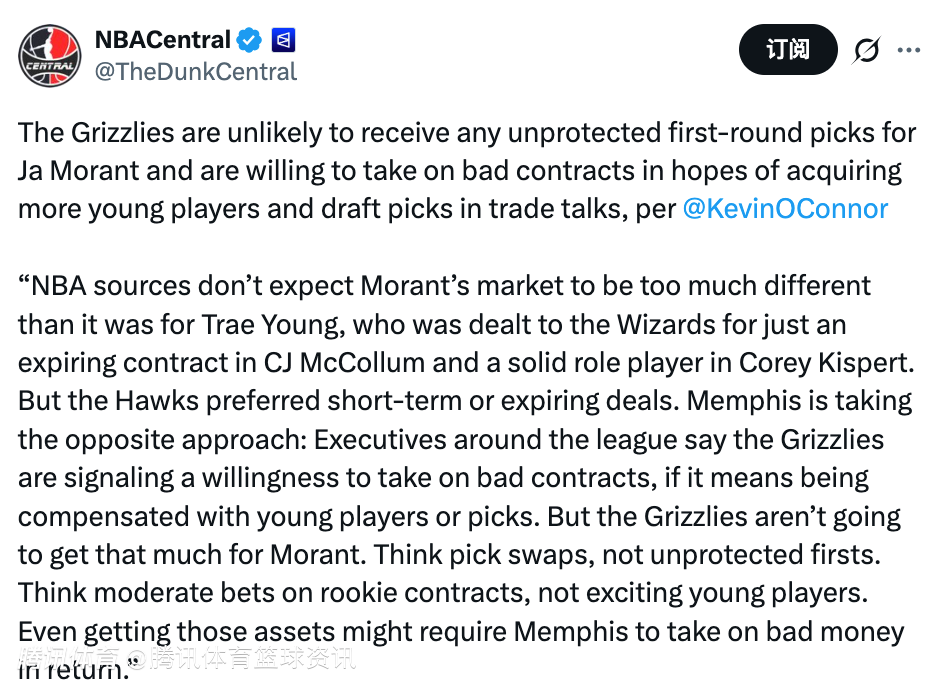This screenshot has height=686, width=948.
Task: Click the NBACentral display name
Action: click(162, 40)
